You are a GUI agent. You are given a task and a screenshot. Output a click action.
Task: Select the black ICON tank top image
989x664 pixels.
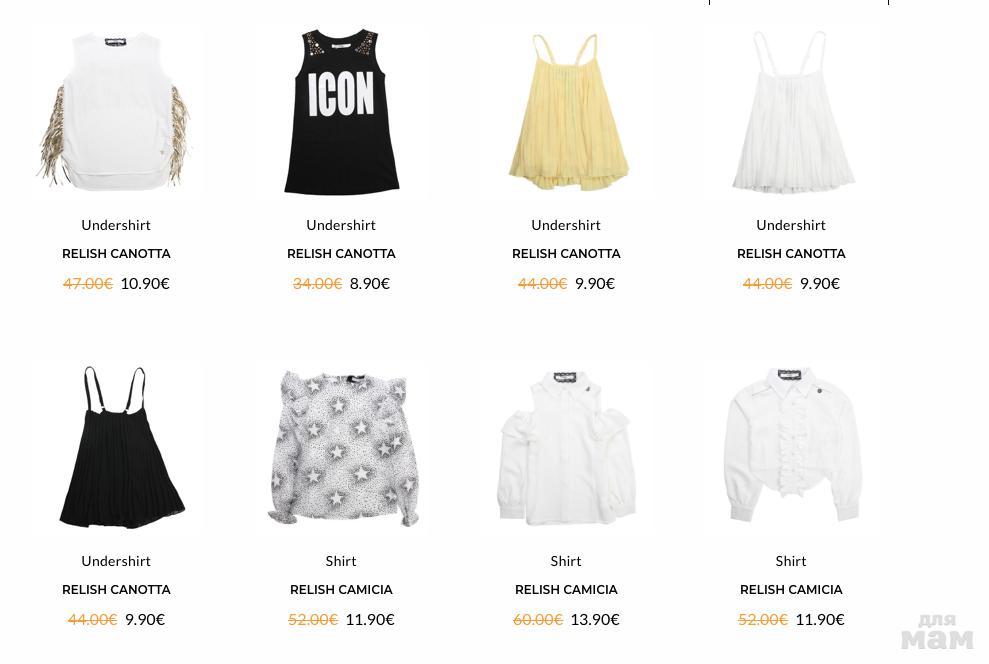(341, 111)
